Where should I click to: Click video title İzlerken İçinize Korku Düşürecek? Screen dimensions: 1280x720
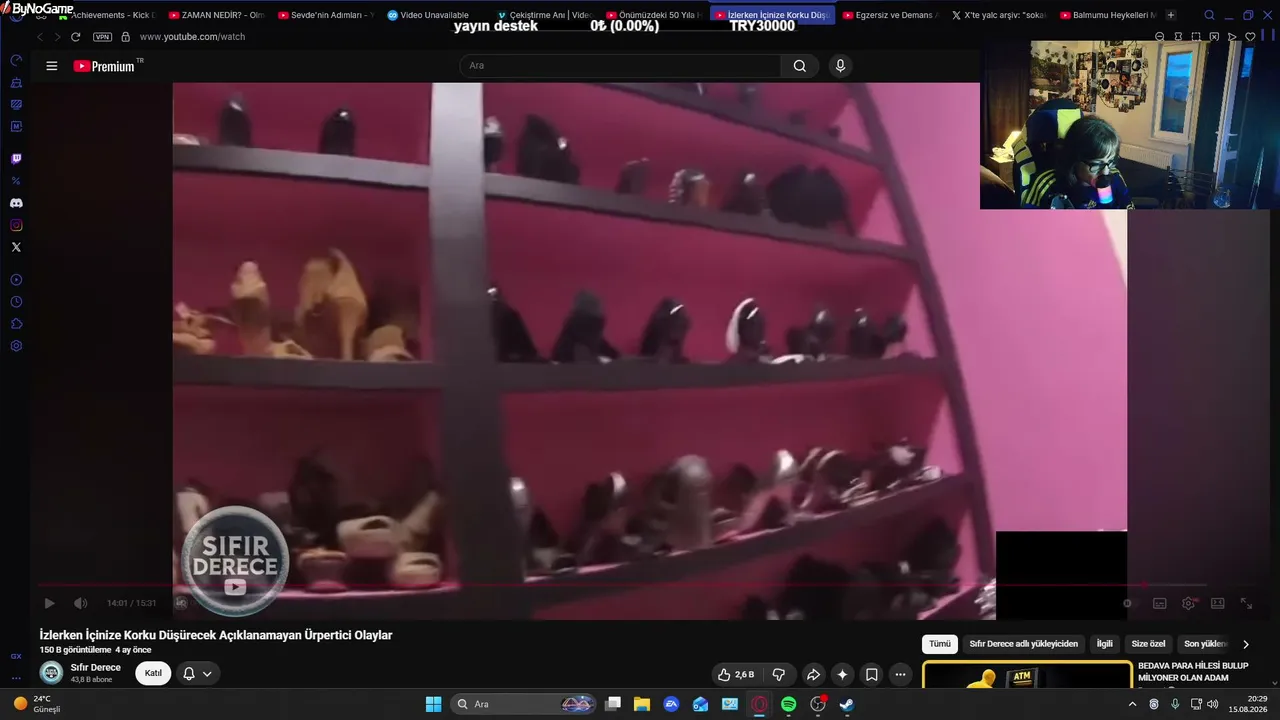[216, 635]
